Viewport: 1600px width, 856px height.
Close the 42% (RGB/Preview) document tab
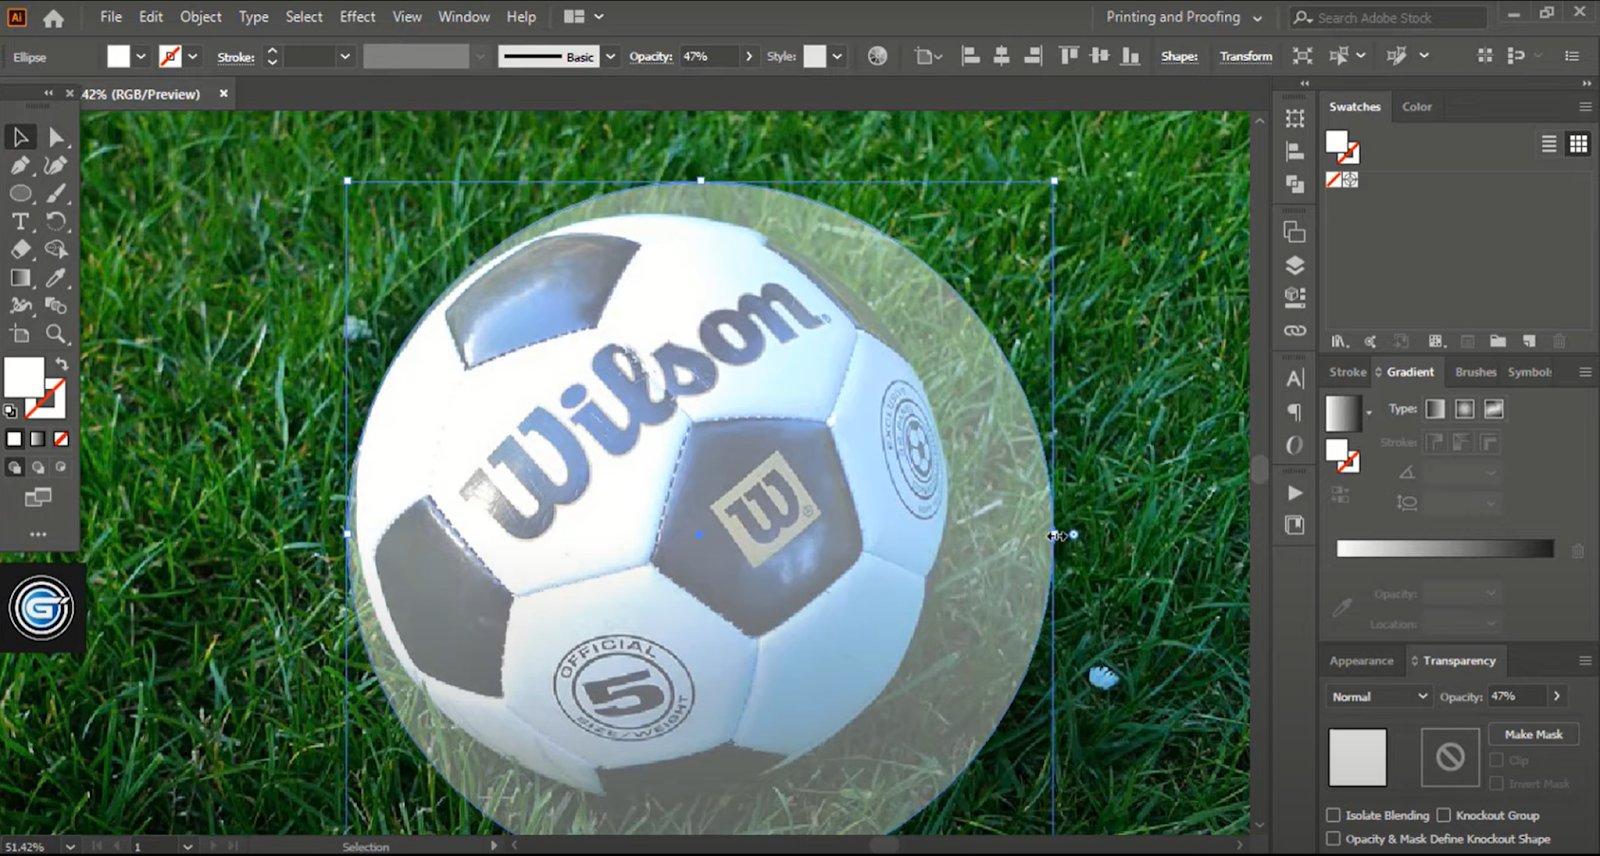(224, 93)
